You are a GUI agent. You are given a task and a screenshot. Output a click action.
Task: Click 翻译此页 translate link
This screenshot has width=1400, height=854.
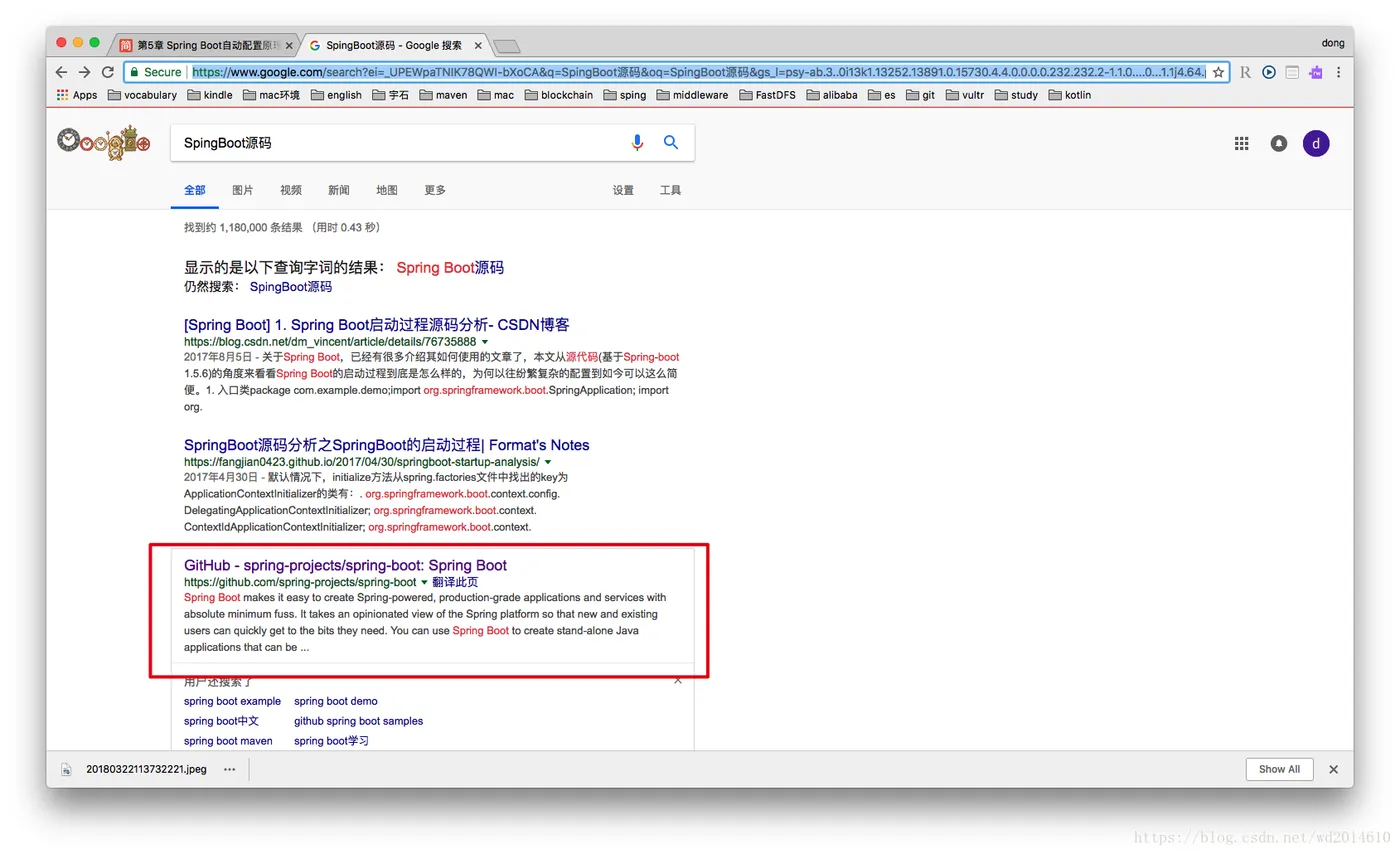tap(455, 582)
